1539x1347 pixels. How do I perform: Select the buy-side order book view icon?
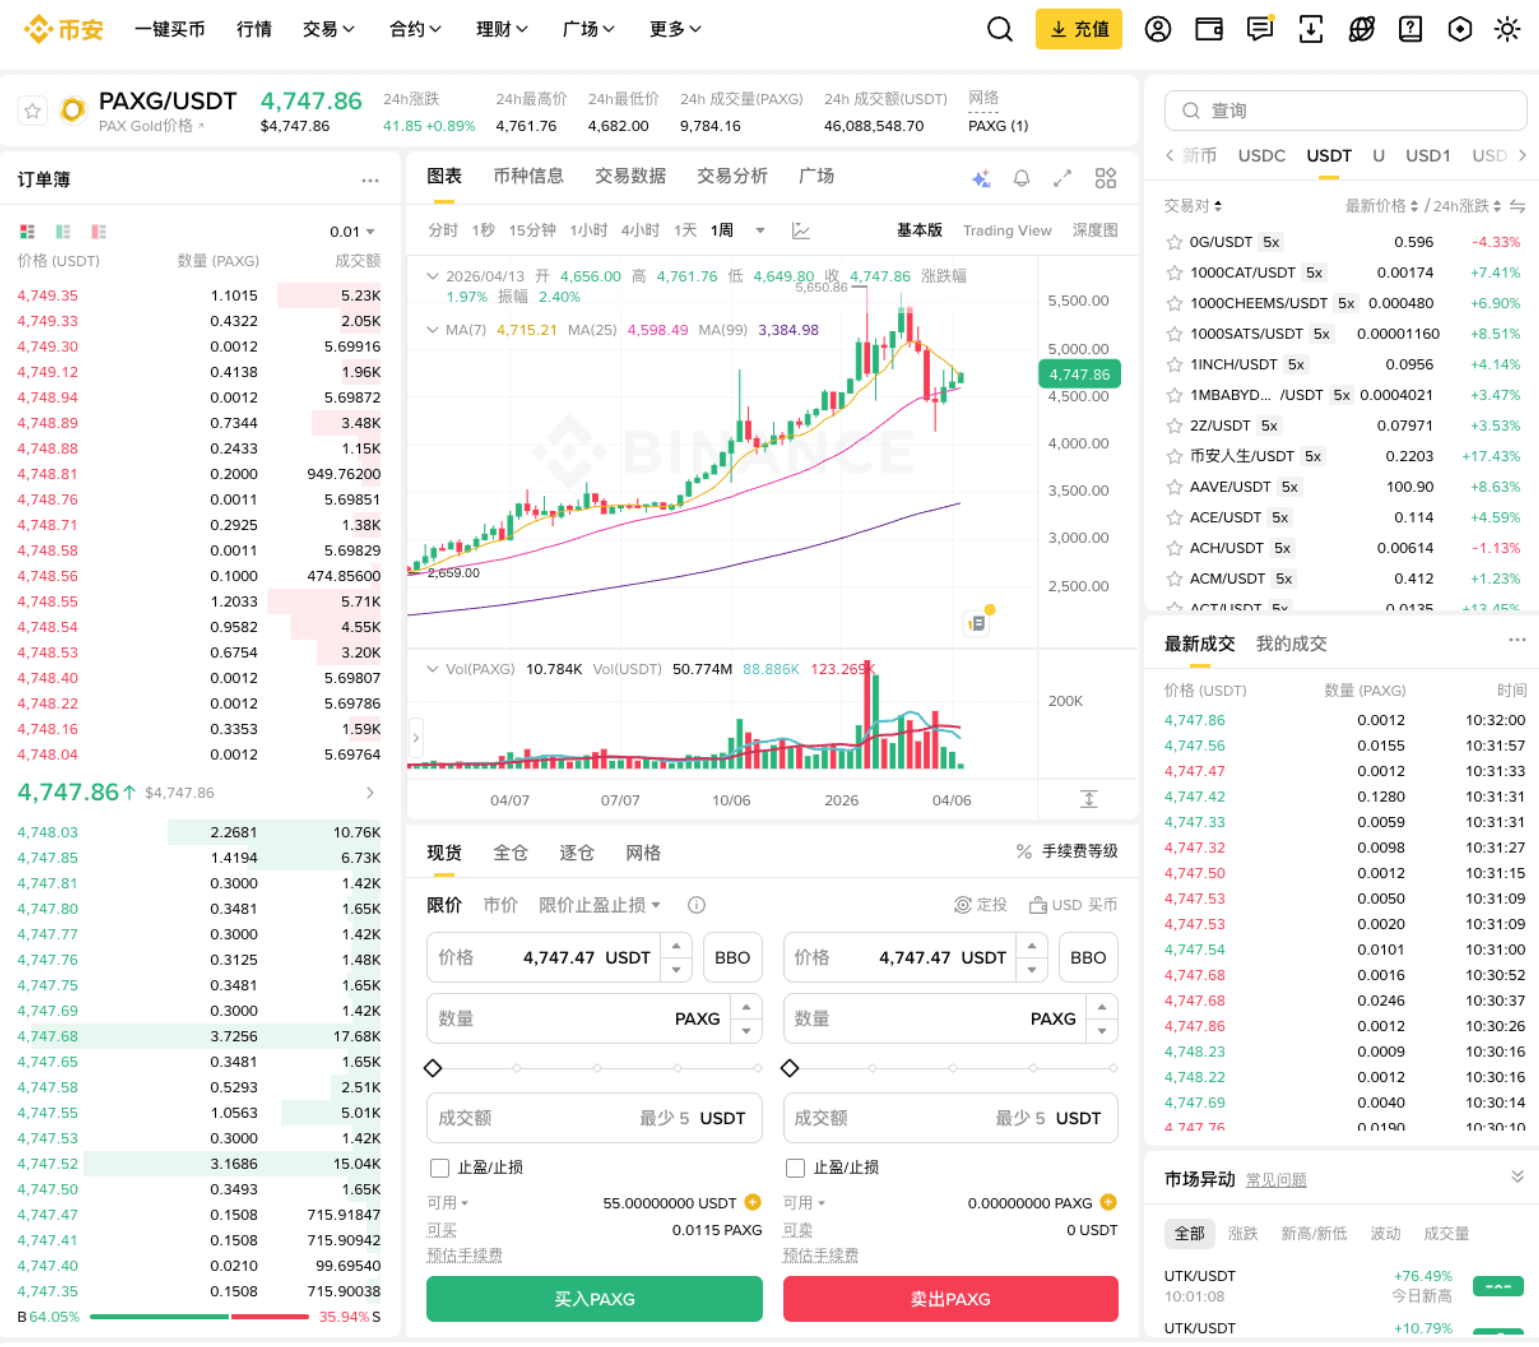63,231
